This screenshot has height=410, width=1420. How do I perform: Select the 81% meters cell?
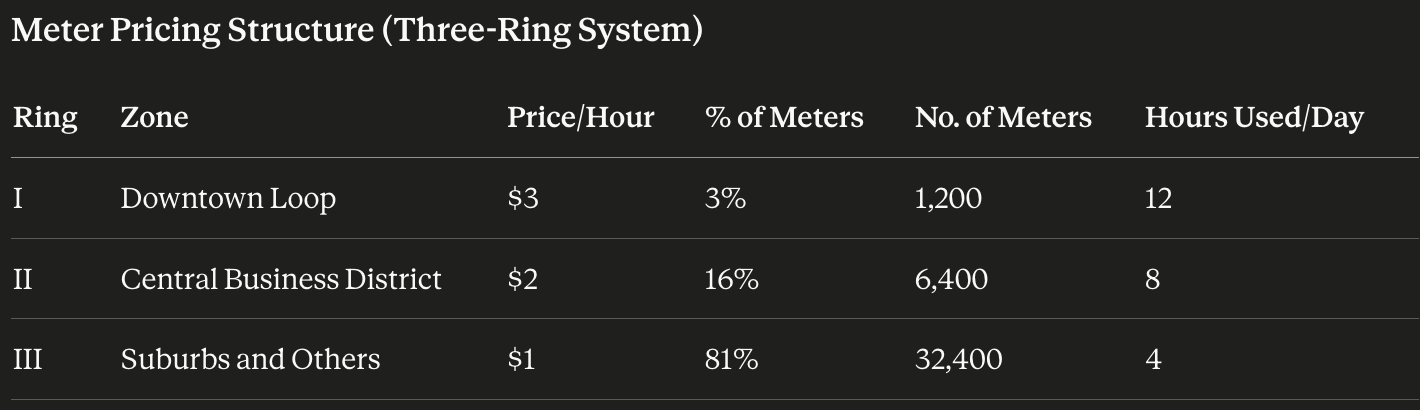731,358
